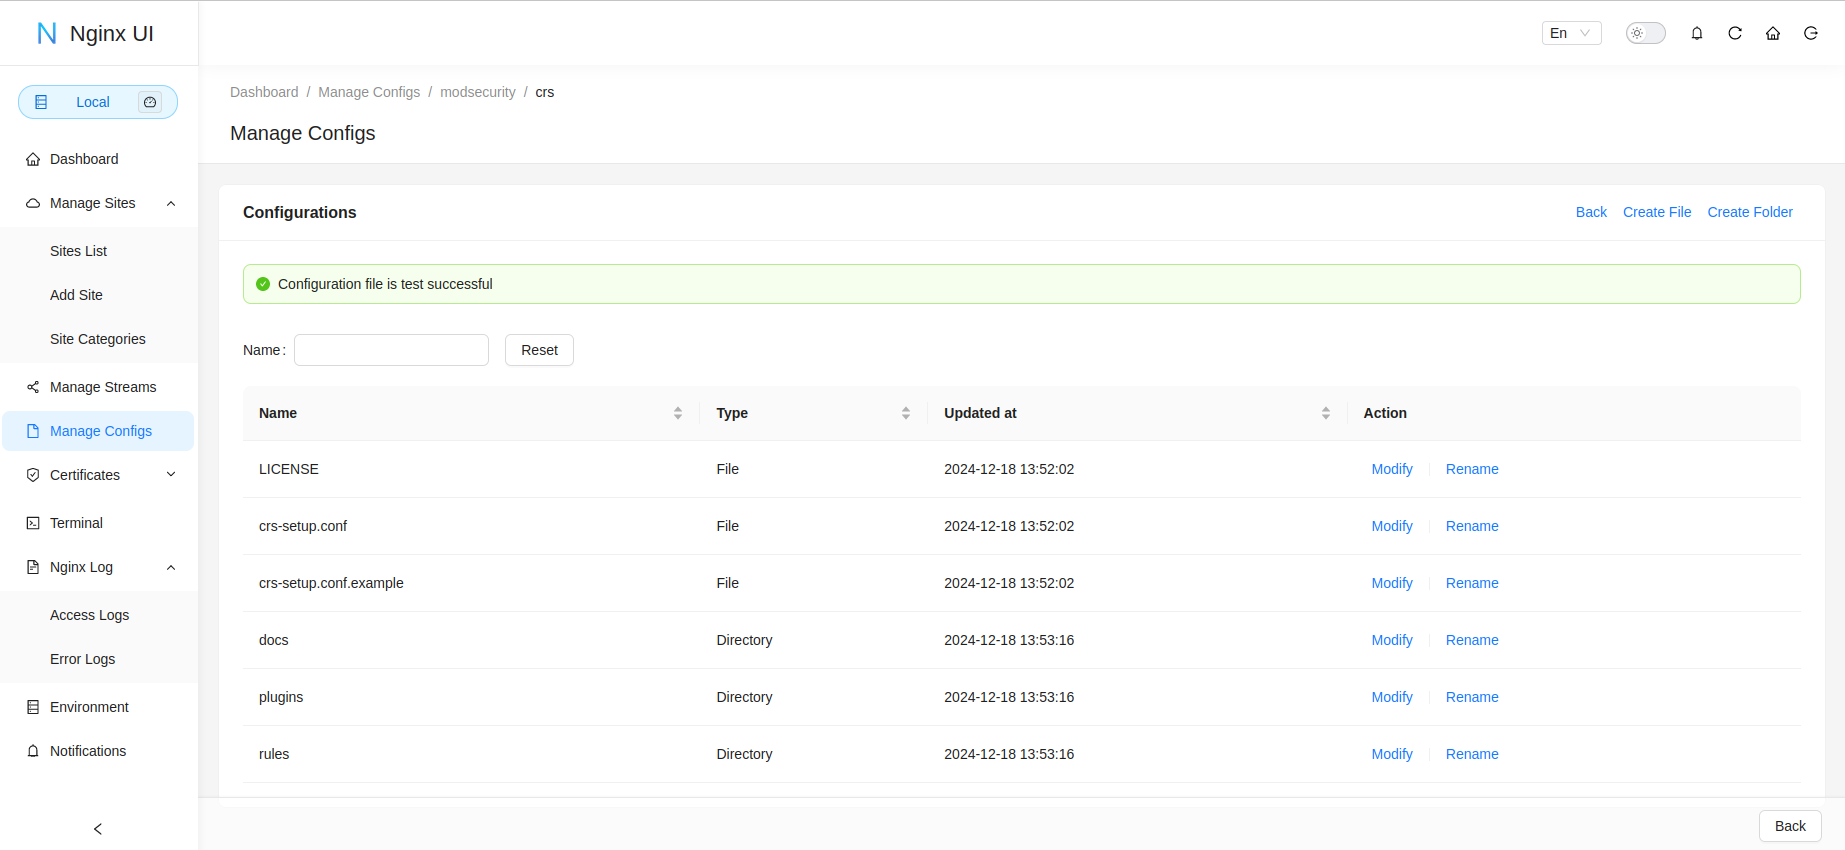Click the reload Nginx icon in header
The height and width of the screenshot is (850, 1845).
pos(1735,33)
